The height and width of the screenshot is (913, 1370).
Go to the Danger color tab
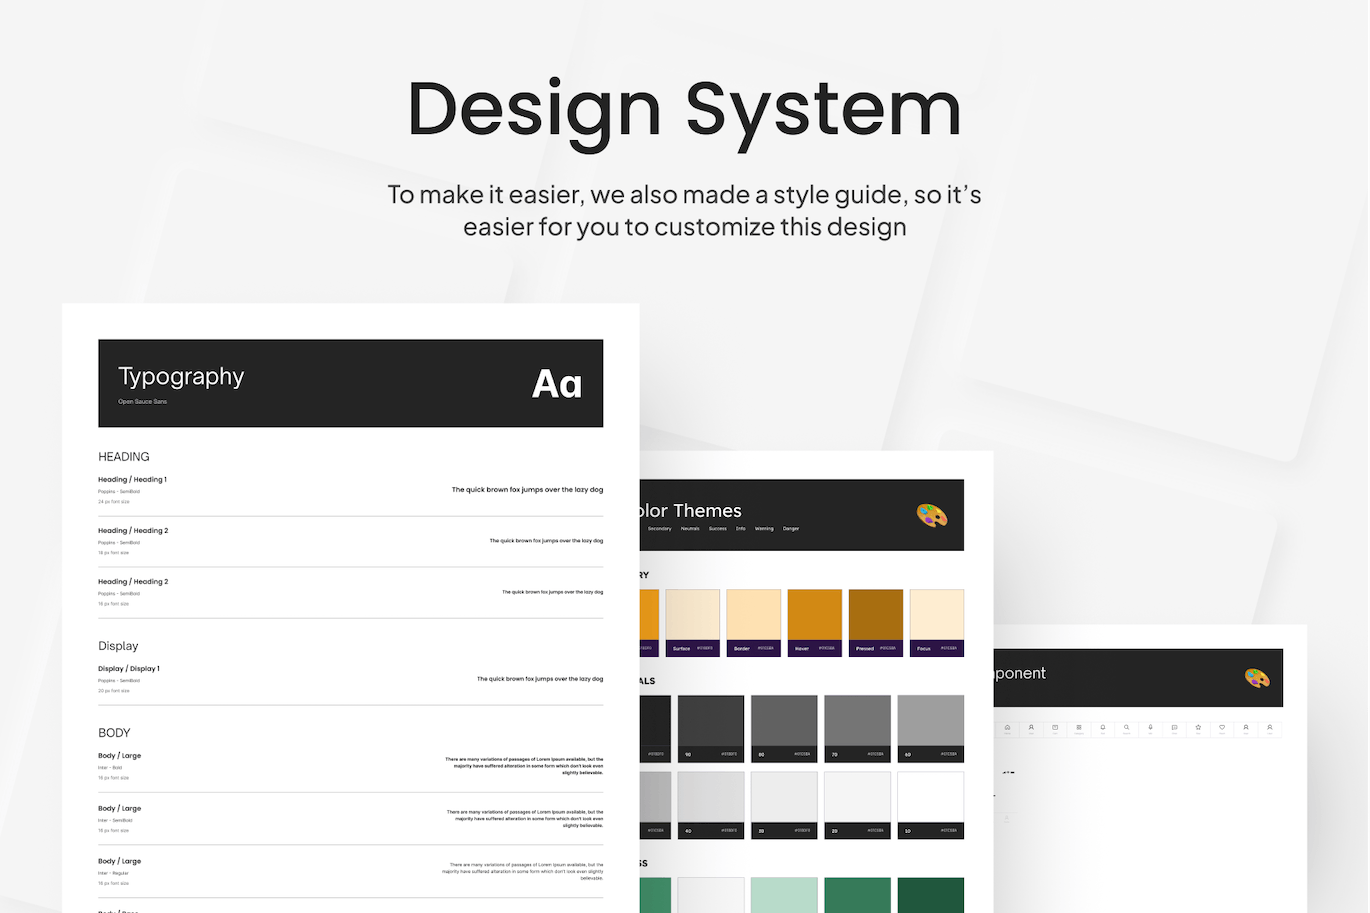click(x=791, y=529)
